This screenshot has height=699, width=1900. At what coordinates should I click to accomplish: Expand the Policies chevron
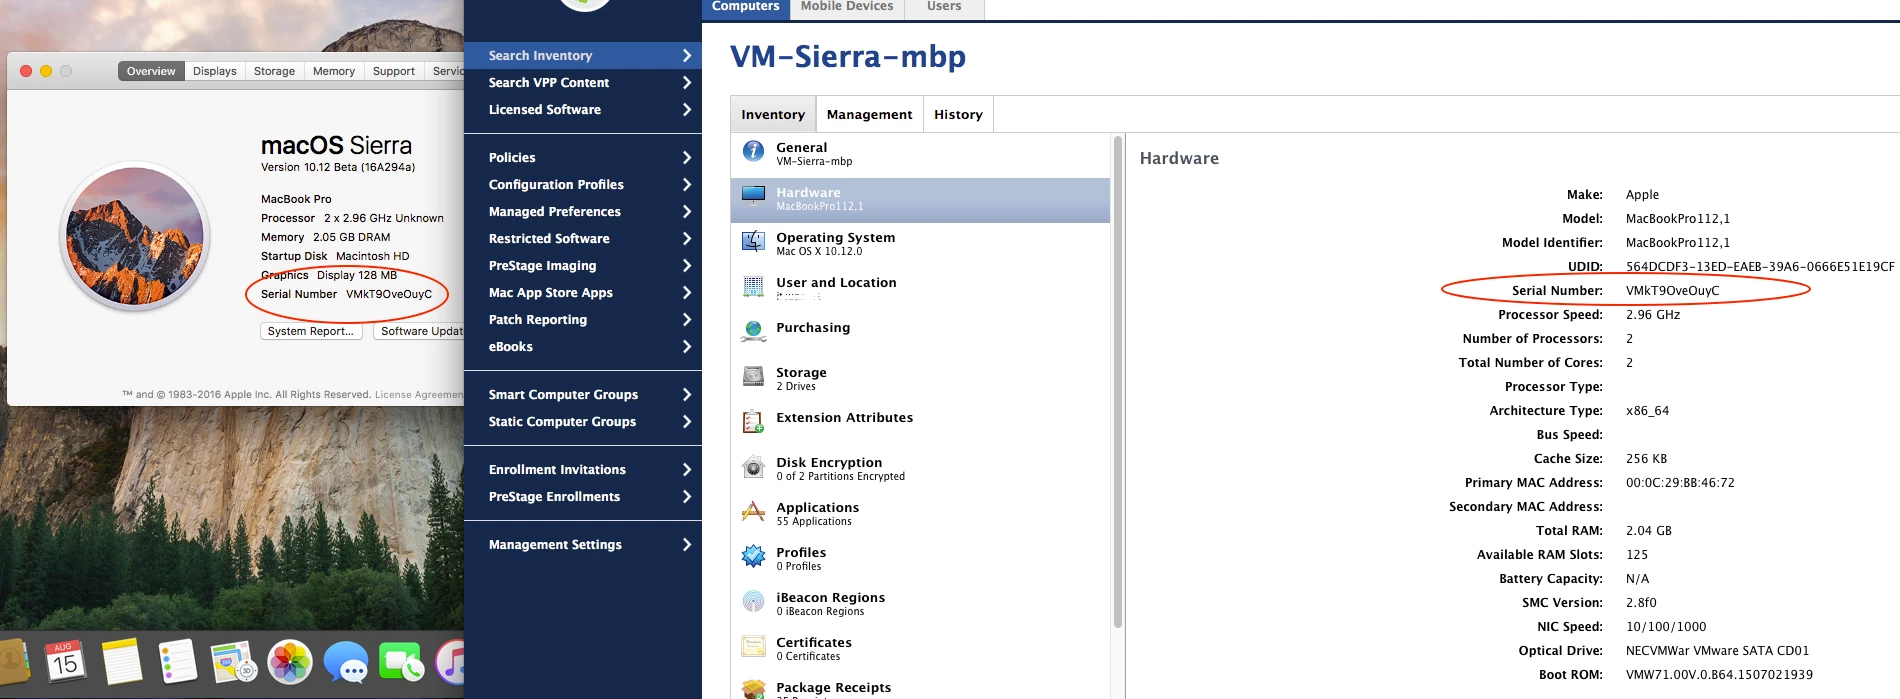click(686, 158)
